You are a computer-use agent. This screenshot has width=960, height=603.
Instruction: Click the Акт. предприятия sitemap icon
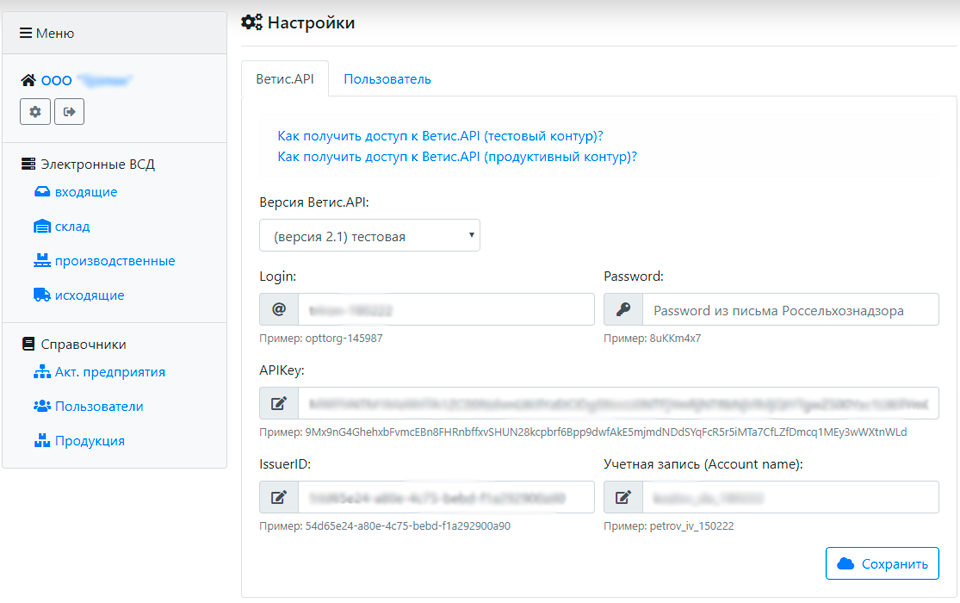[42, 372]
